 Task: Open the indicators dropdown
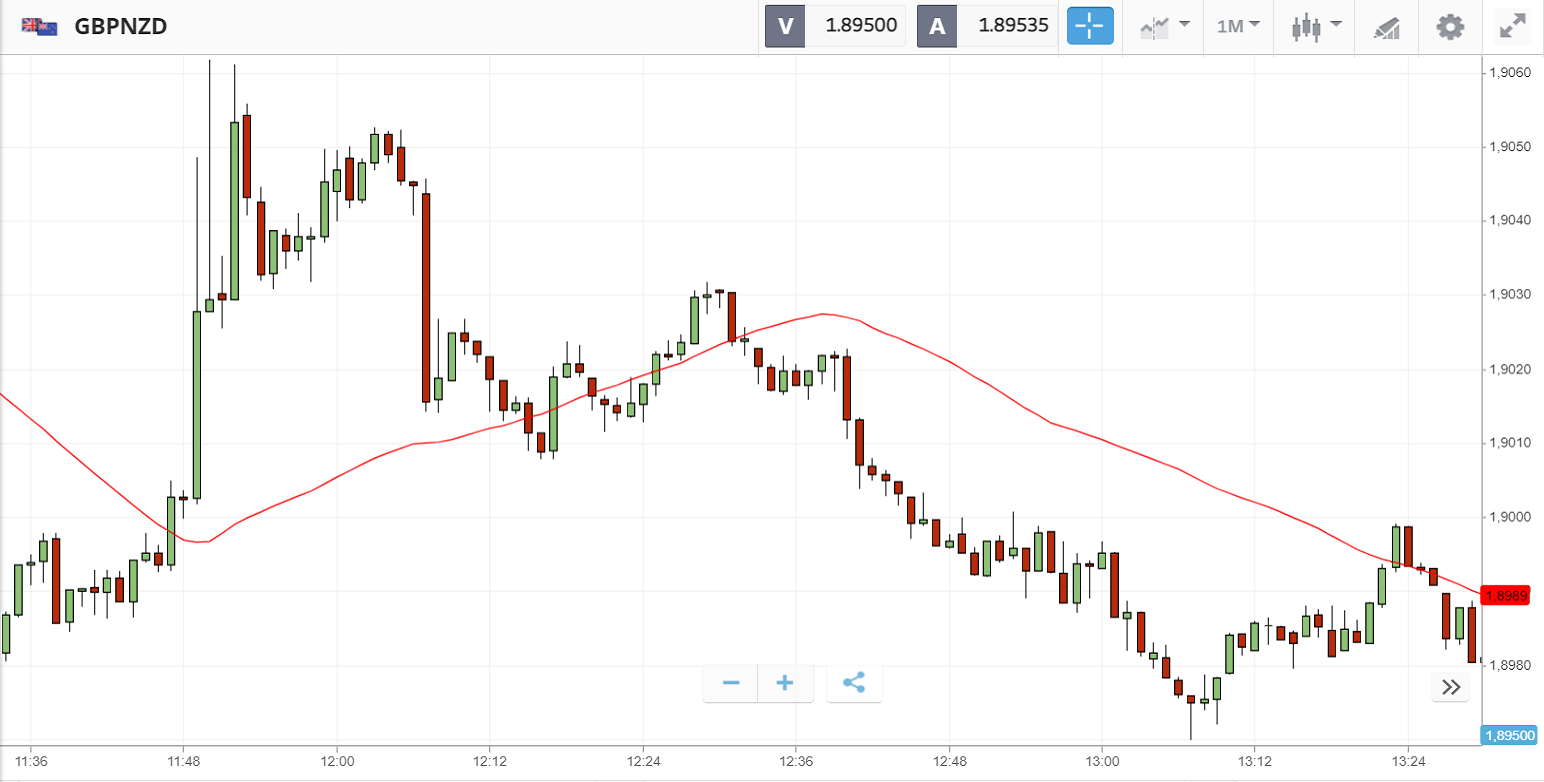(x=1164, y=26)
